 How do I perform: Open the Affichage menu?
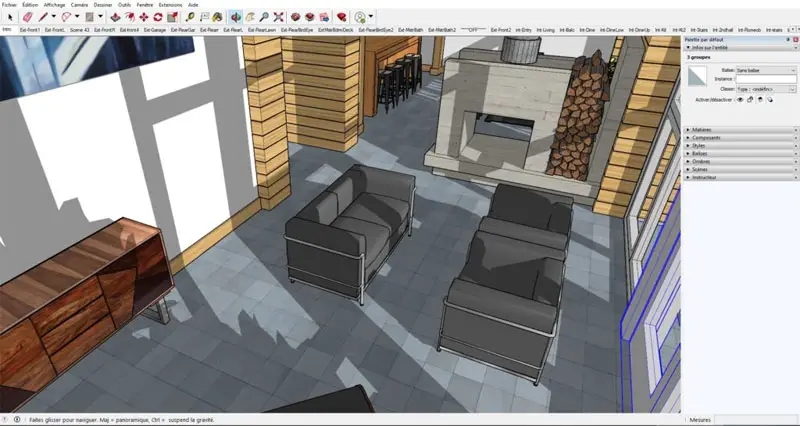coord(54,5)
